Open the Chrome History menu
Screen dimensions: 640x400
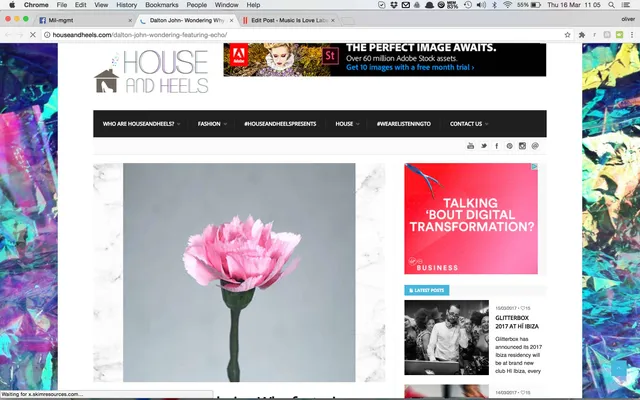click(x=127, y=5)
